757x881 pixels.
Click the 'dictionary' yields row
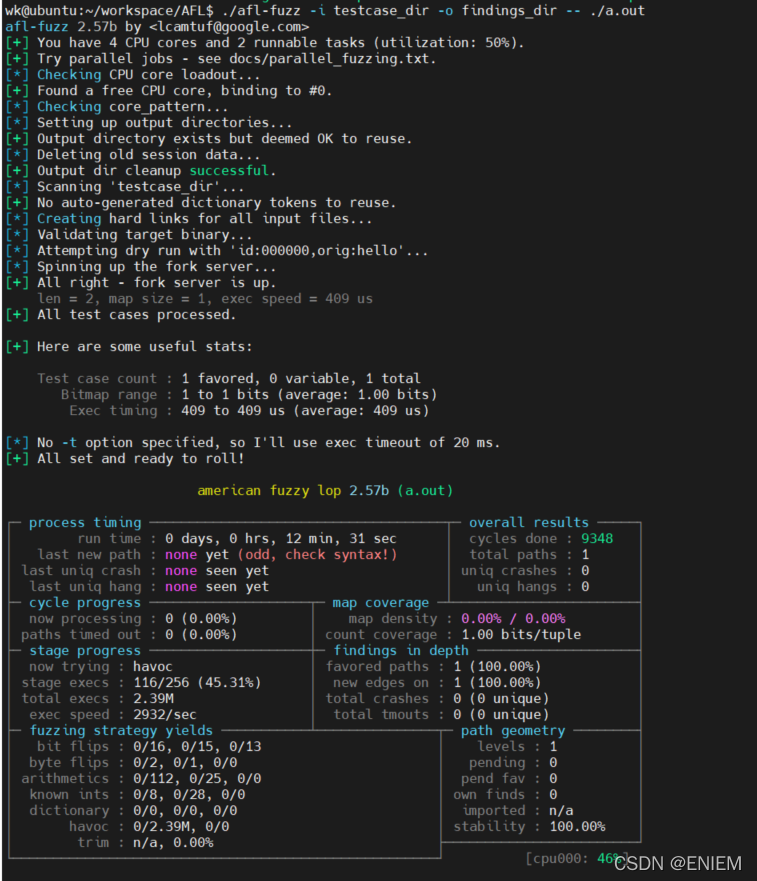tap(133, 811)
